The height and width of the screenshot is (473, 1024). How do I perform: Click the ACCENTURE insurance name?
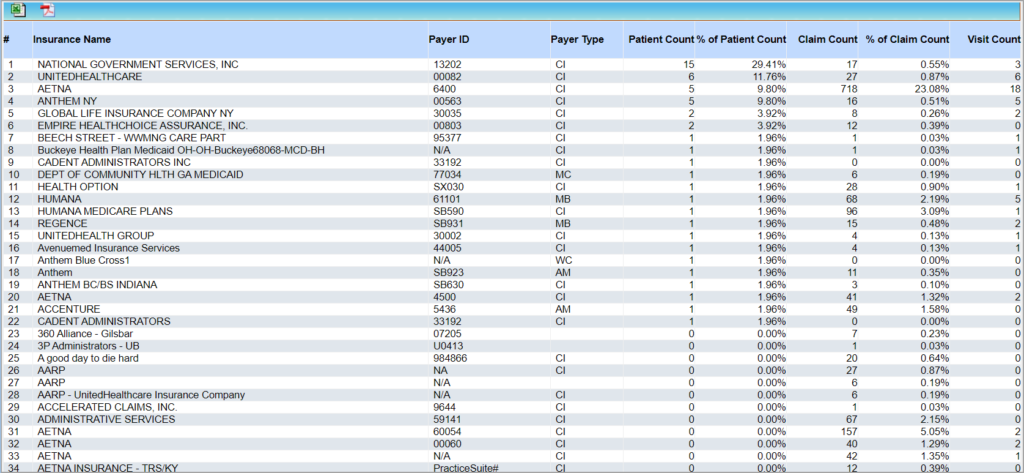[68, 309]
